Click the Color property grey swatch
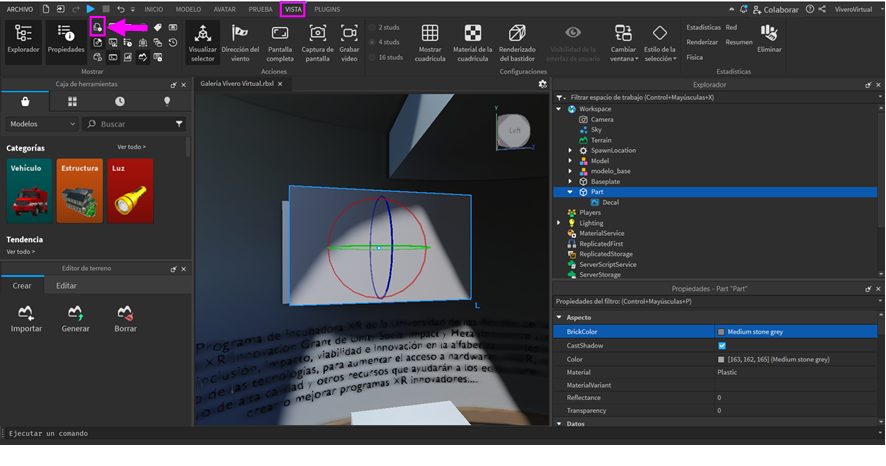This screenshot has height=466, width=886. [721, 359]
